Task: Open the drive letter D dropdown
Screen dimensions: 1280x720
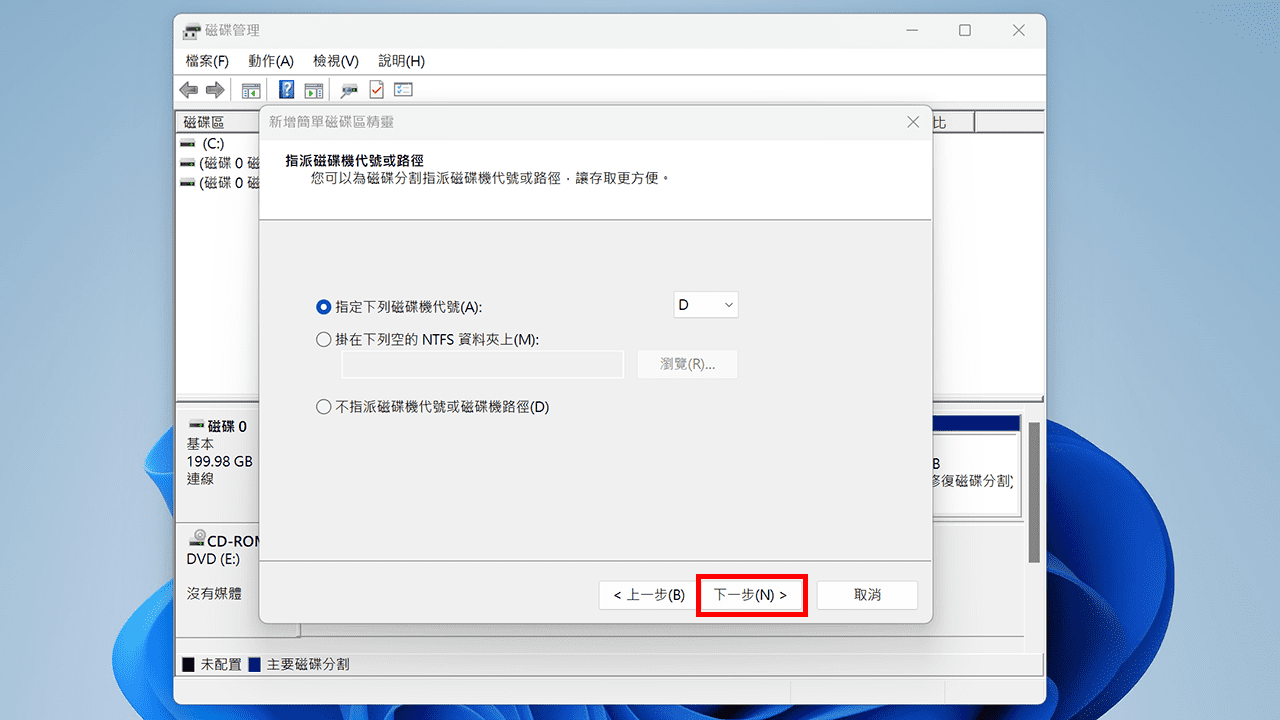Action: (706, 304)
